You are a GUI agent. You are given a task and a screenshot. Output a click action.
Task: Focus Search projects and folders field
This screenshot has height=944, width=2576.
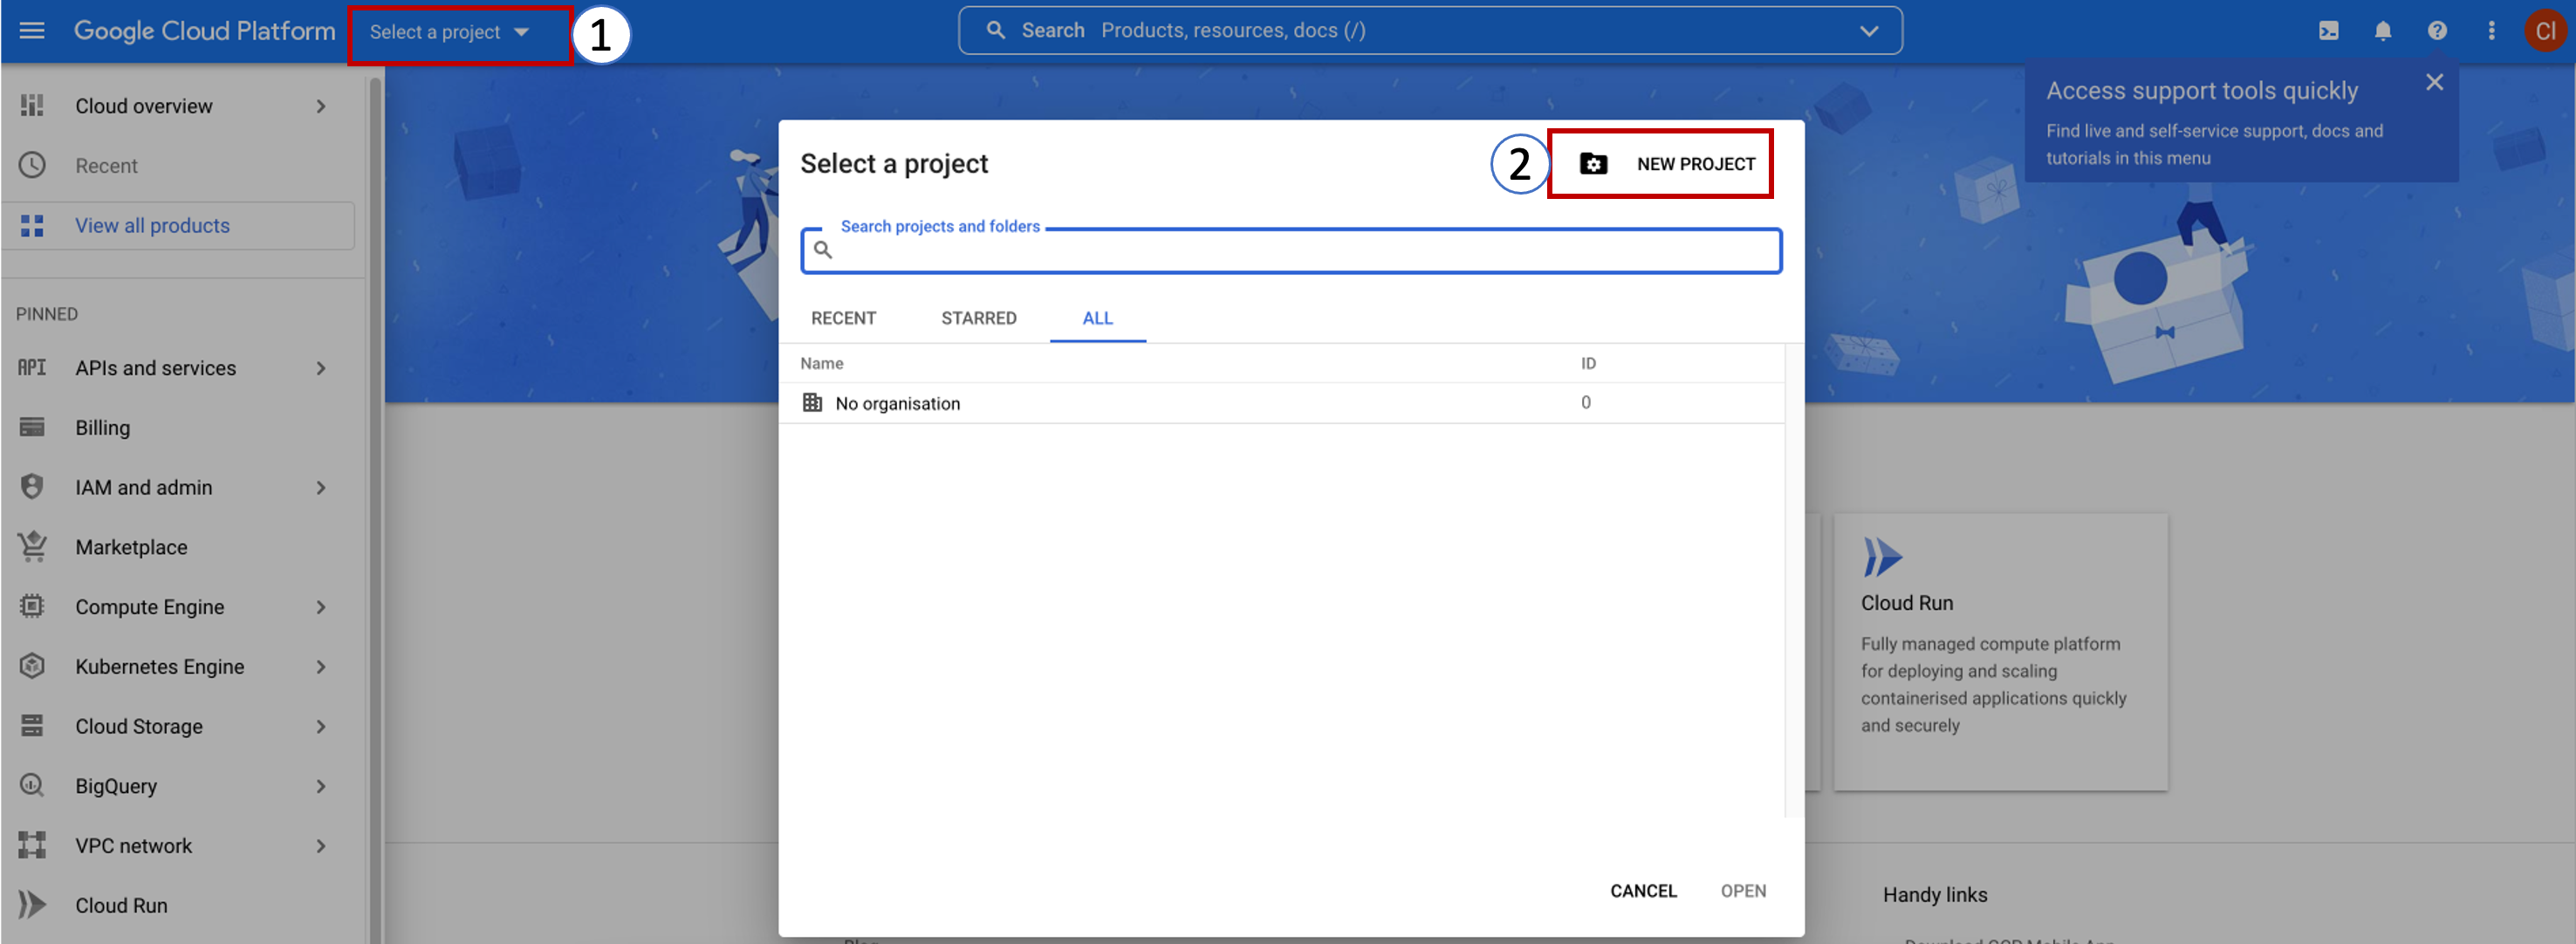click(1291, 250)
